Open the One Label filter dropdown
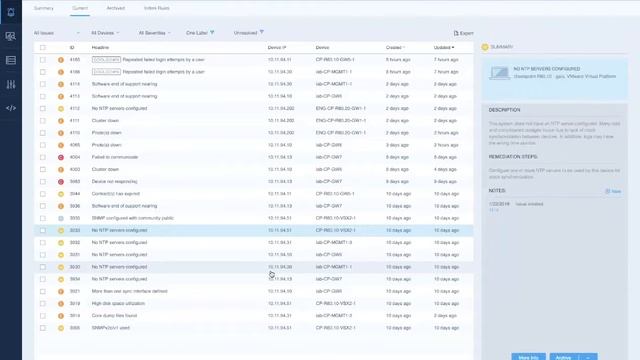The height and width of the screenshot is (360, 640). tap(200, 33)
